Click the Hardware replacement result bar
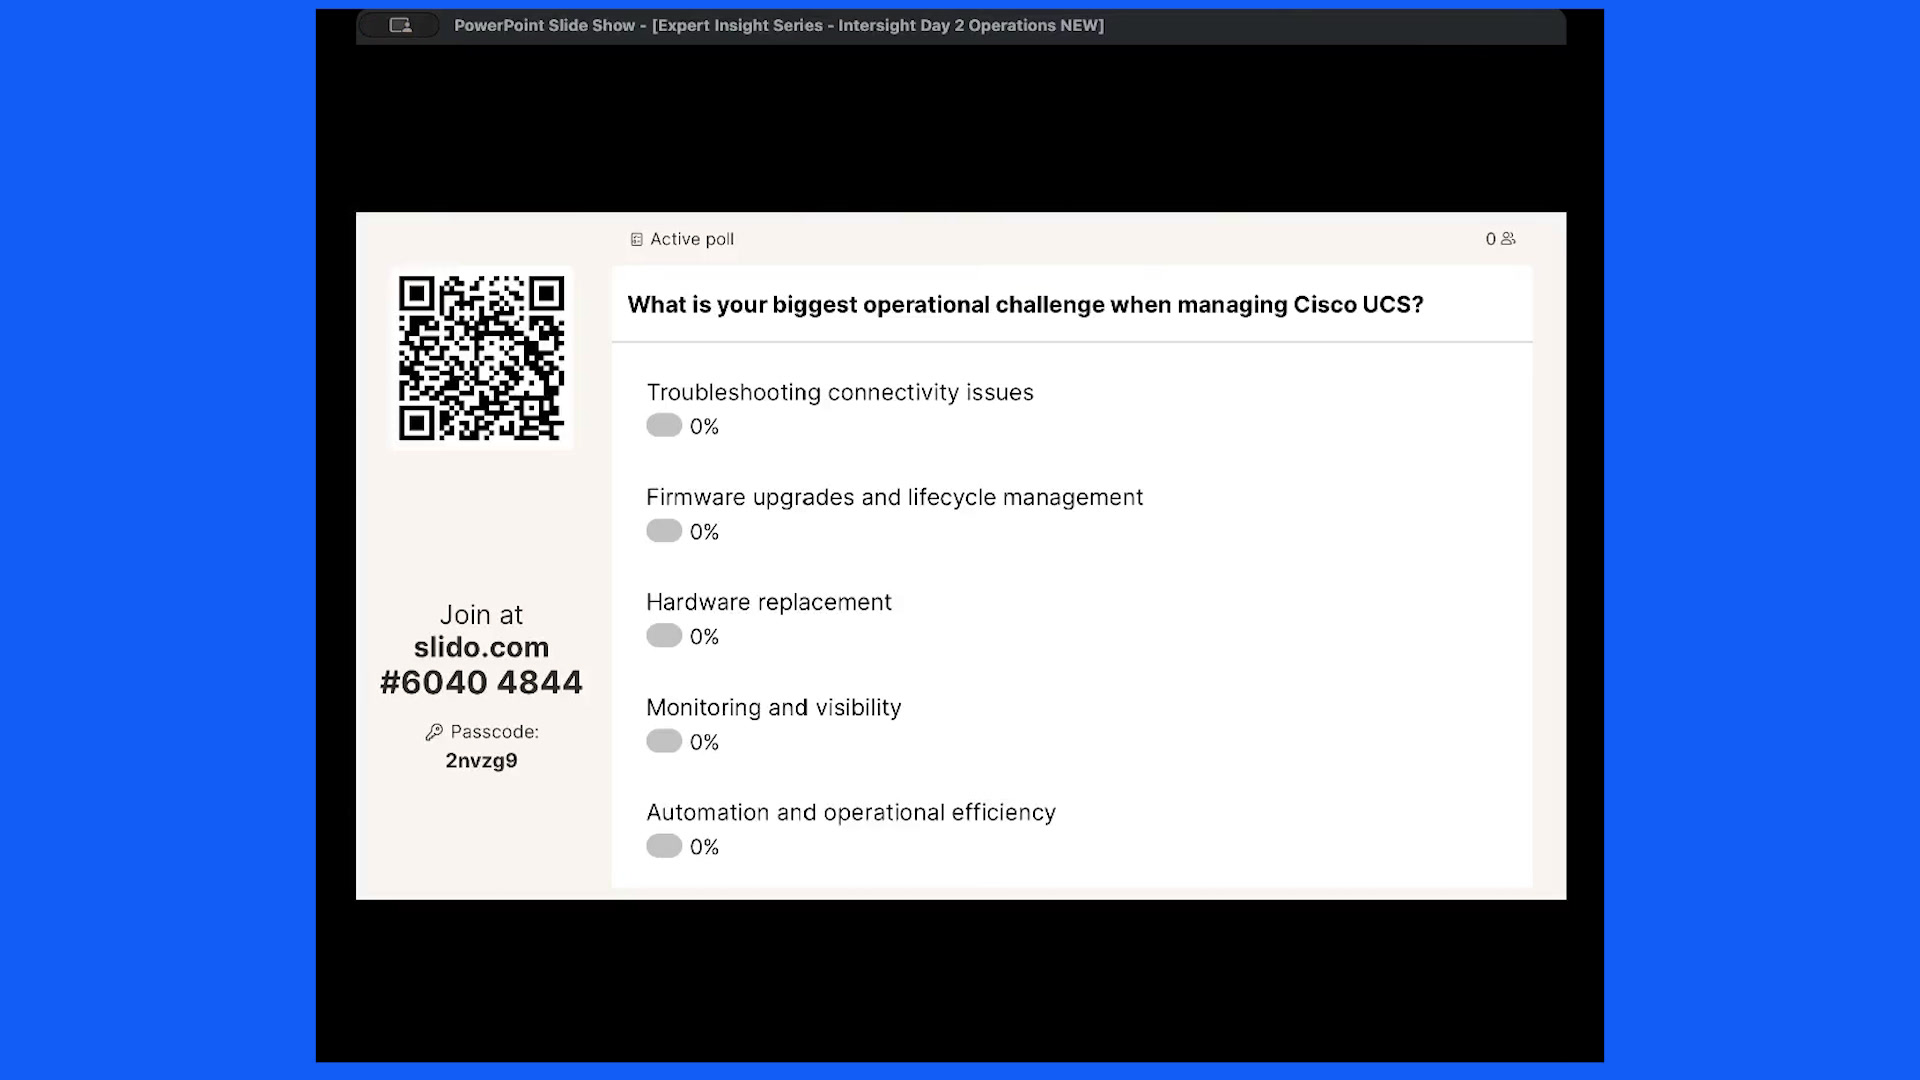 pyautogui.click(x=664, y=636)
